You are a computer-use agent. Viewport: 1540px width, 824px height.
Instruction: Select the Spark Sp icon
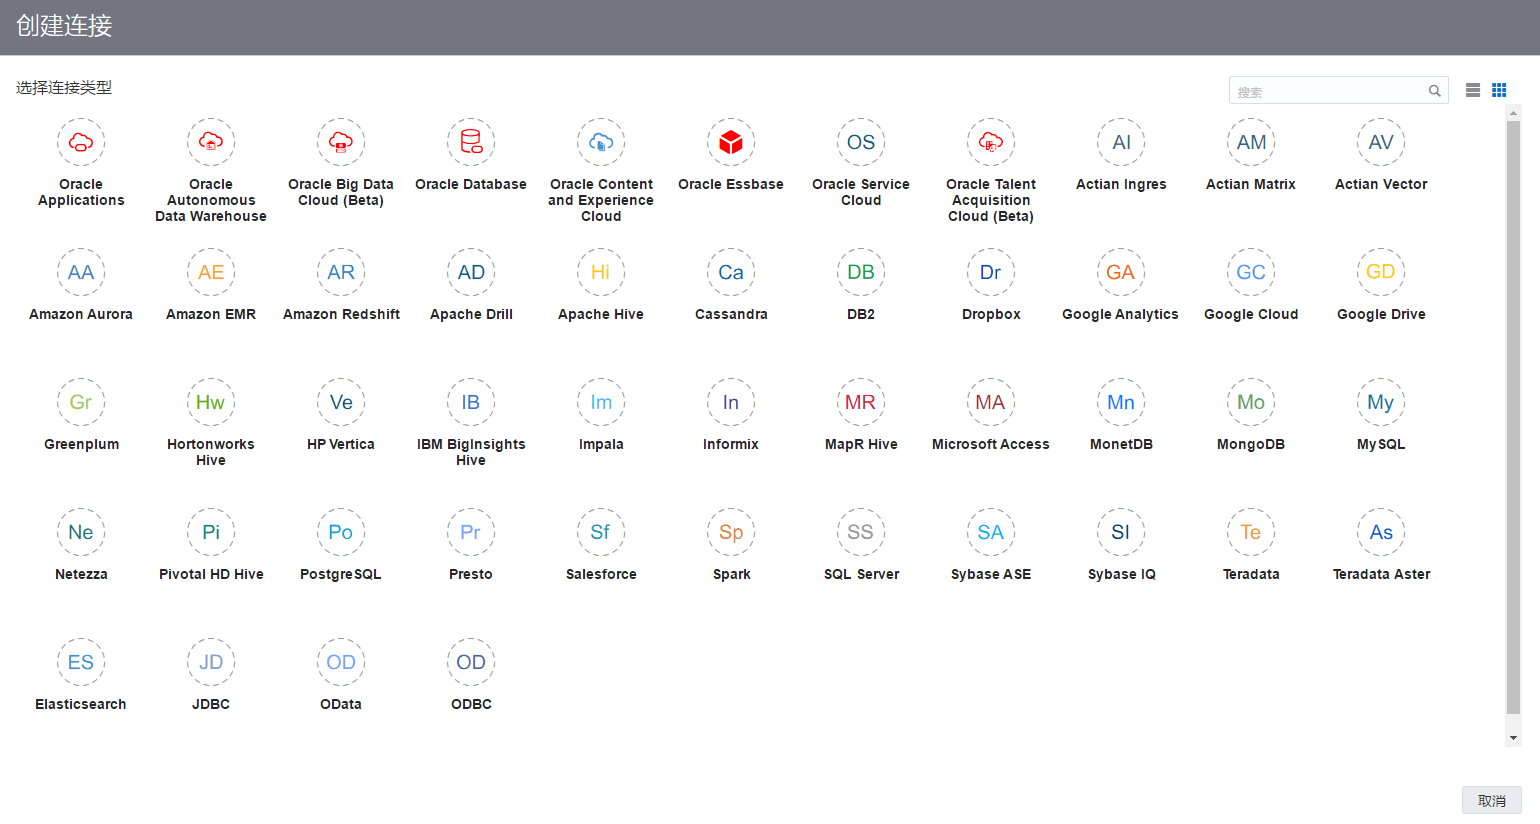pos(731,532)
